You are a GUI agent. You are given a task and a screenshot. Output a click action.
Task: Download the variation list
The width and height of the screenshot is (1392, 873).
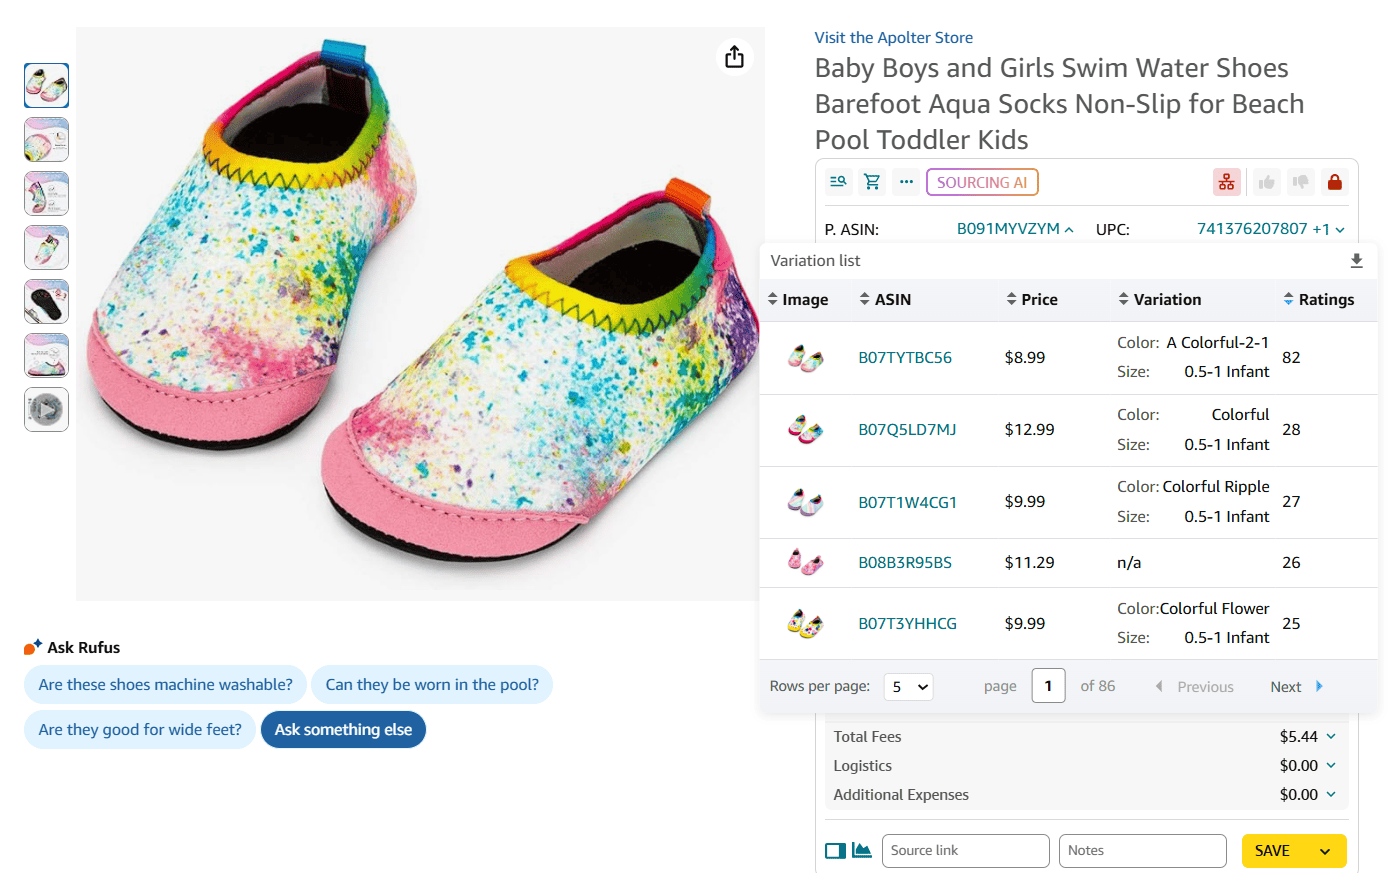(1356, 261)
